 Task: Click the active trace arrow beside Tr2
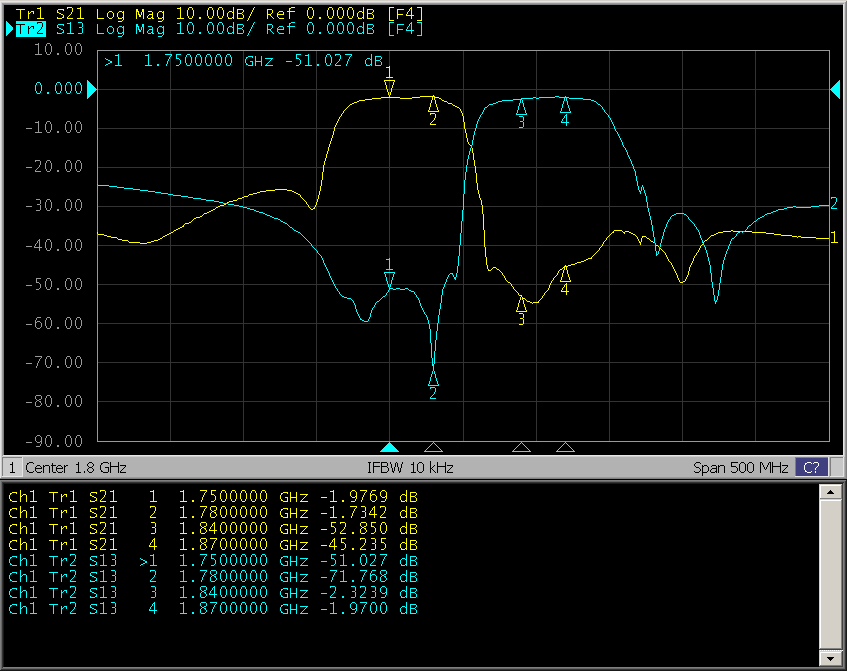click(9, 29)
